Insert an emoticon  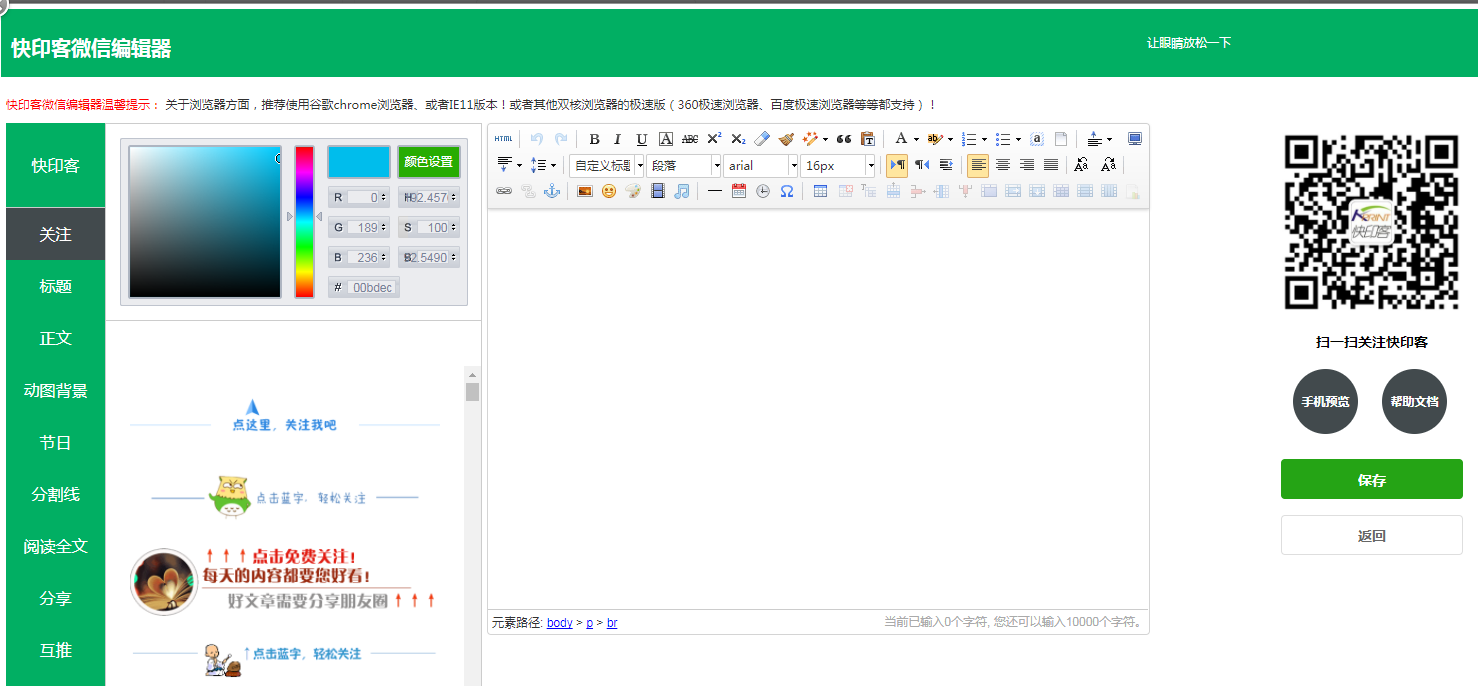[609, 191]
